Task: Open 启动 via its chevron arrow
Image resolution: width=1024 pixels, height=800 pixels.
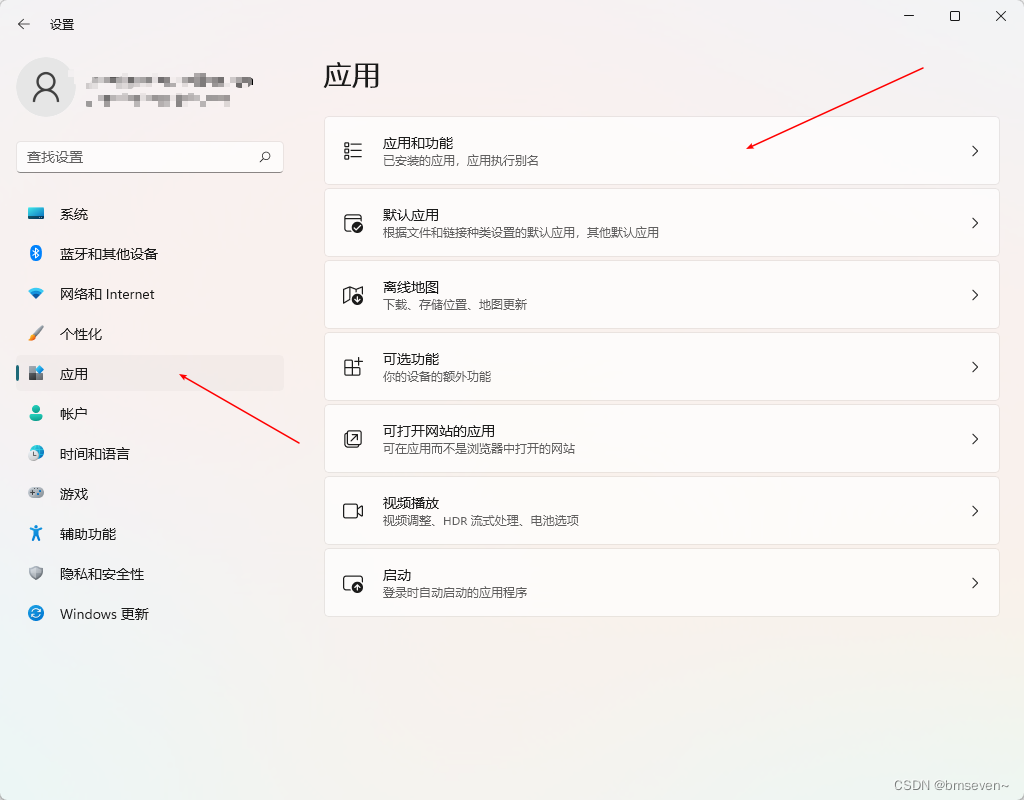Action: 975,582
